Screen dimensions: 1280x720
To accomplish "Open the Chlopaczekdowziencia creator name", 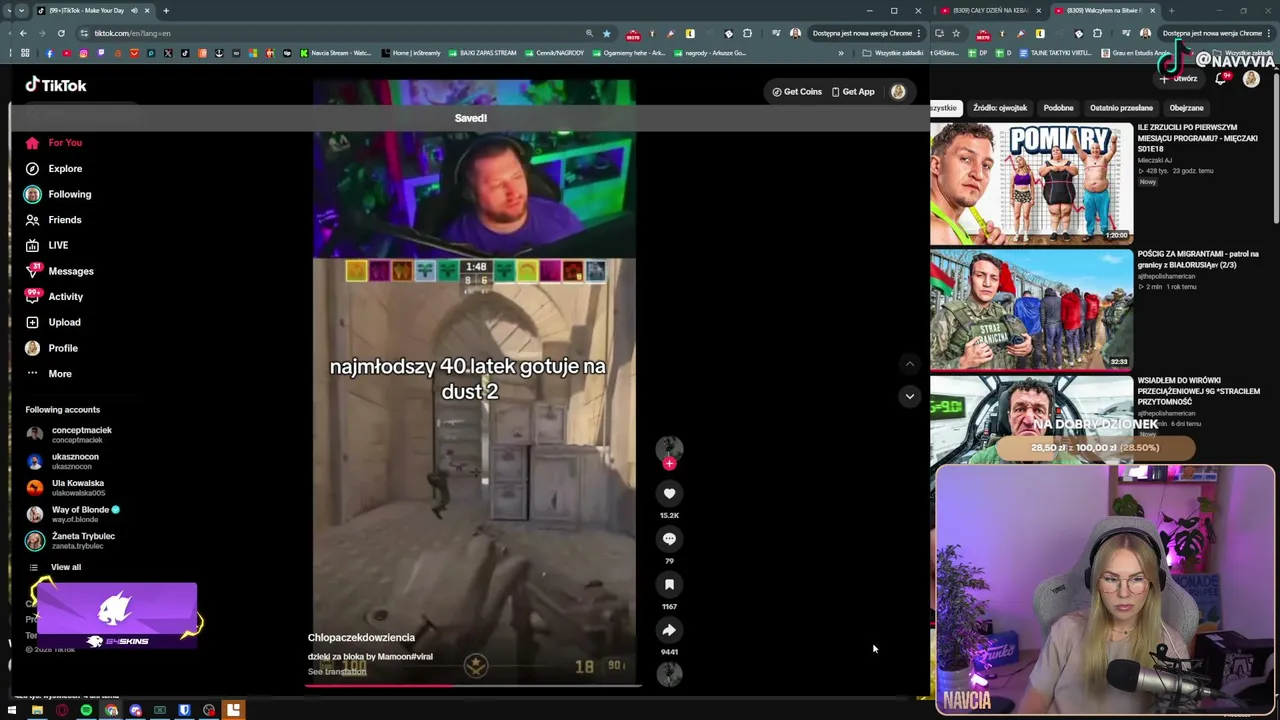I will [x=361, y=638].
